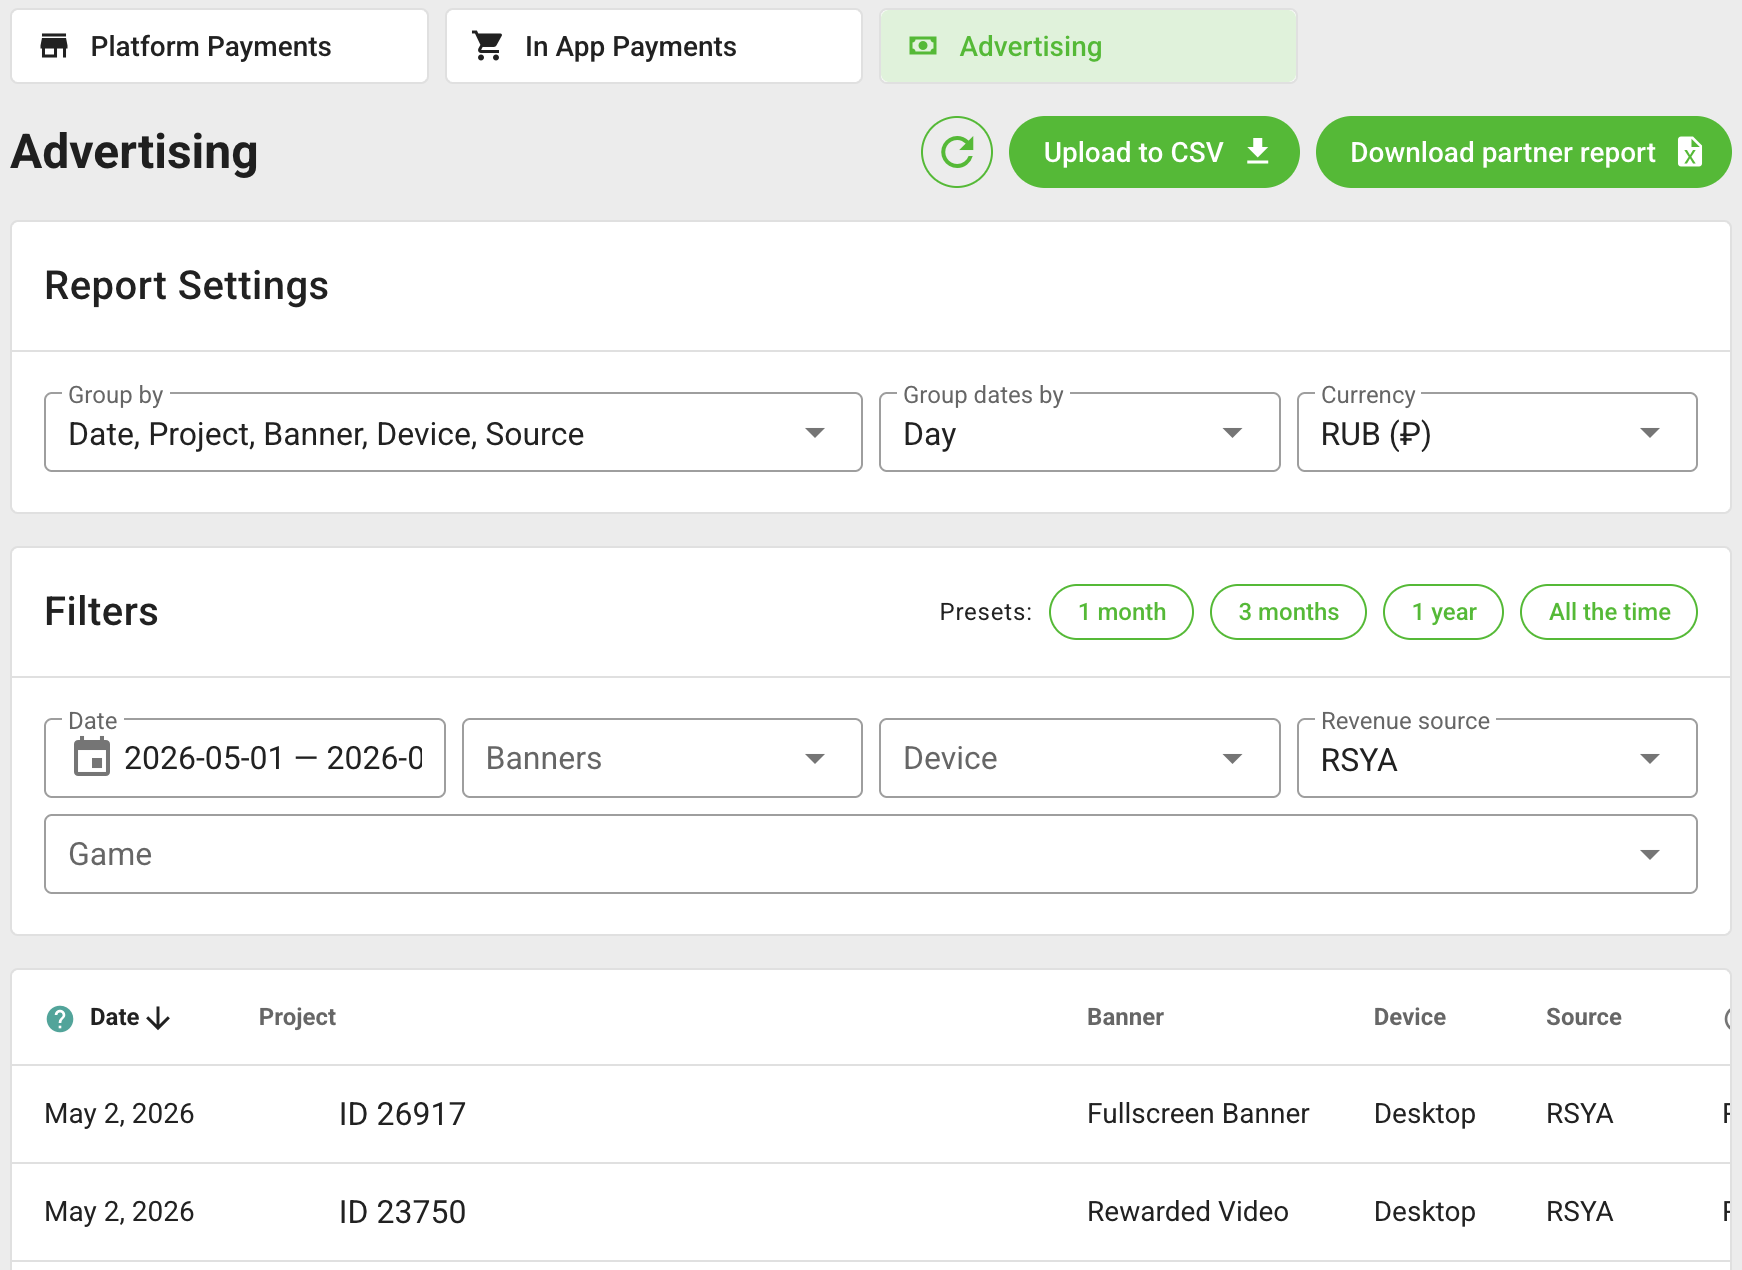This screenshot has width=1742, height=1270.
Task: Click the money icon in Advertising tab
Action: (x=923, y=46)
